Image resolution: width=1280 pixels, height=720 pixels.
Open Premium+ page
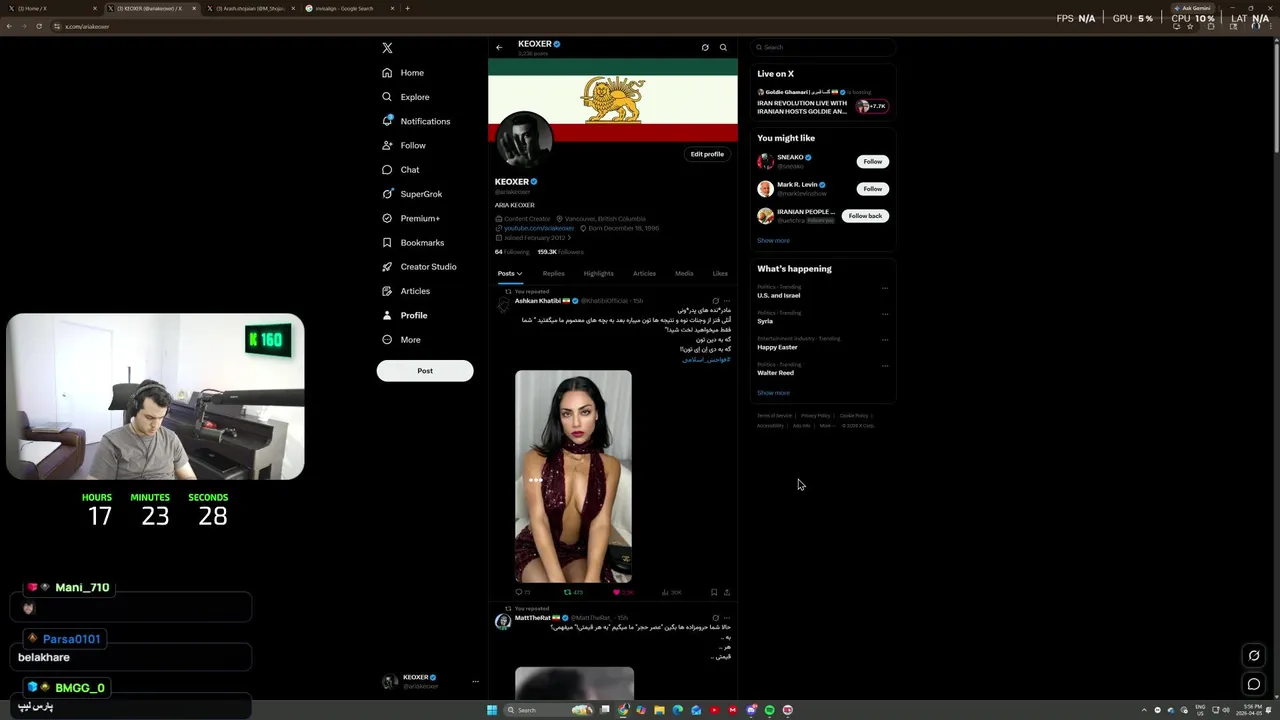411,218
